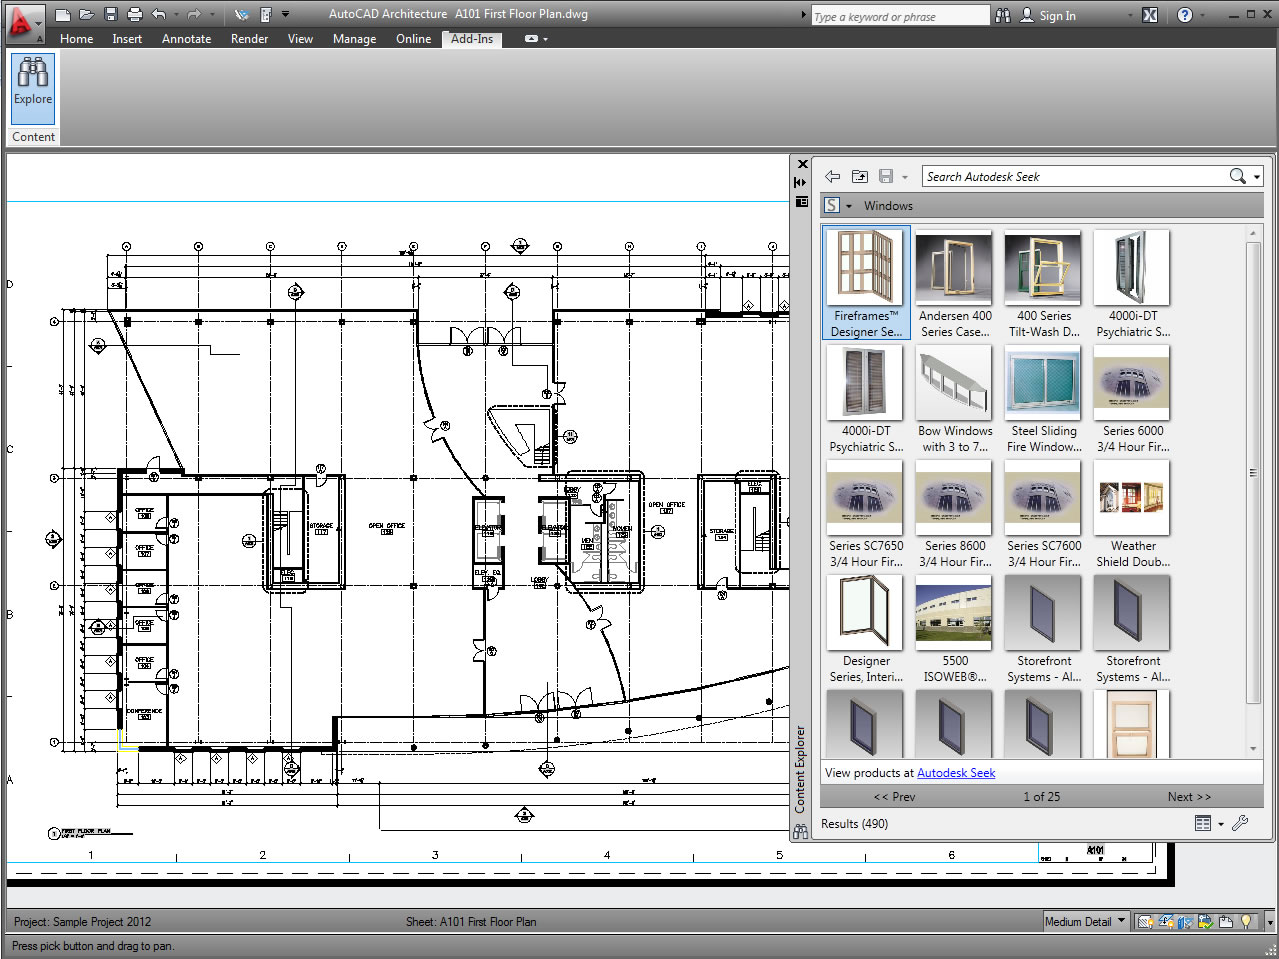Open a file using Quick Access Open icon
This screenshot has height=959, width=1279.
(x=86, y=14)
